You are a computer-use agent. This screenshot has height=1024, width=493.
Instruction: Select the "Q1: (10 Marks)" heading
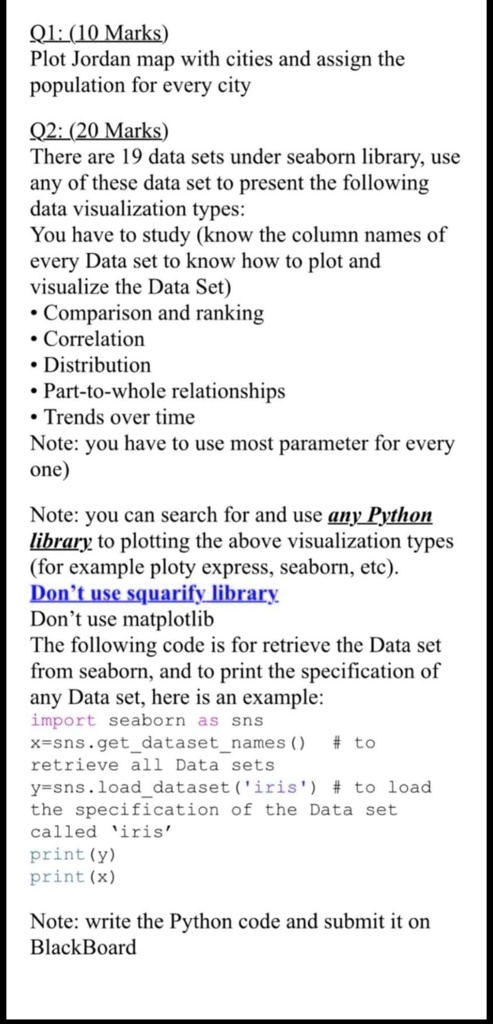pos(99,32)
